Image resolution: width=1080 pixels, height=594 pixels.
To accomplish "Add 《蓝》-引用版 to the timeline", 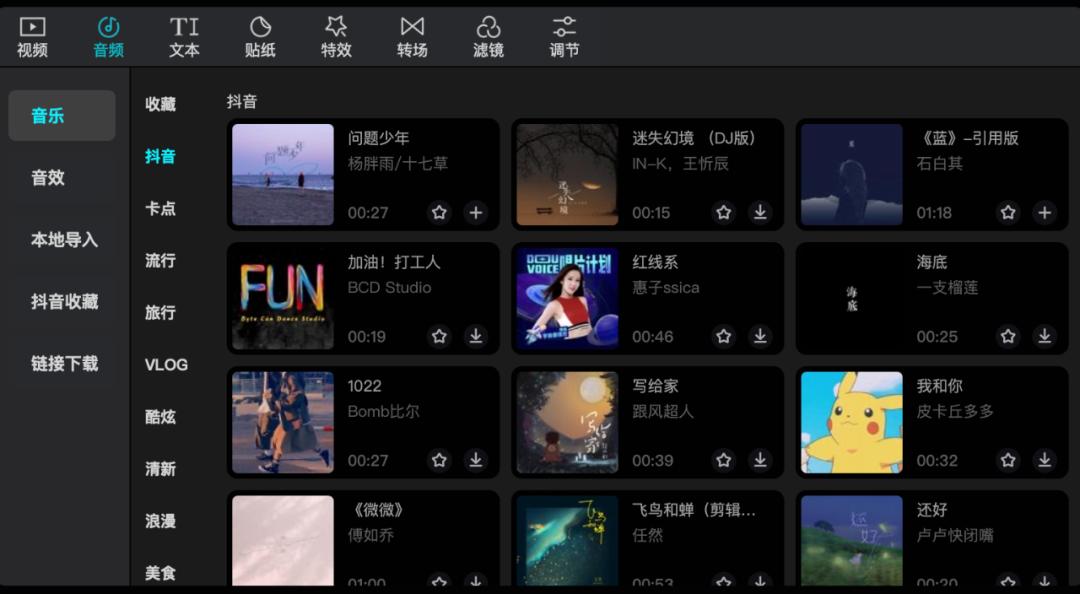I will [x=1044, y=213].
